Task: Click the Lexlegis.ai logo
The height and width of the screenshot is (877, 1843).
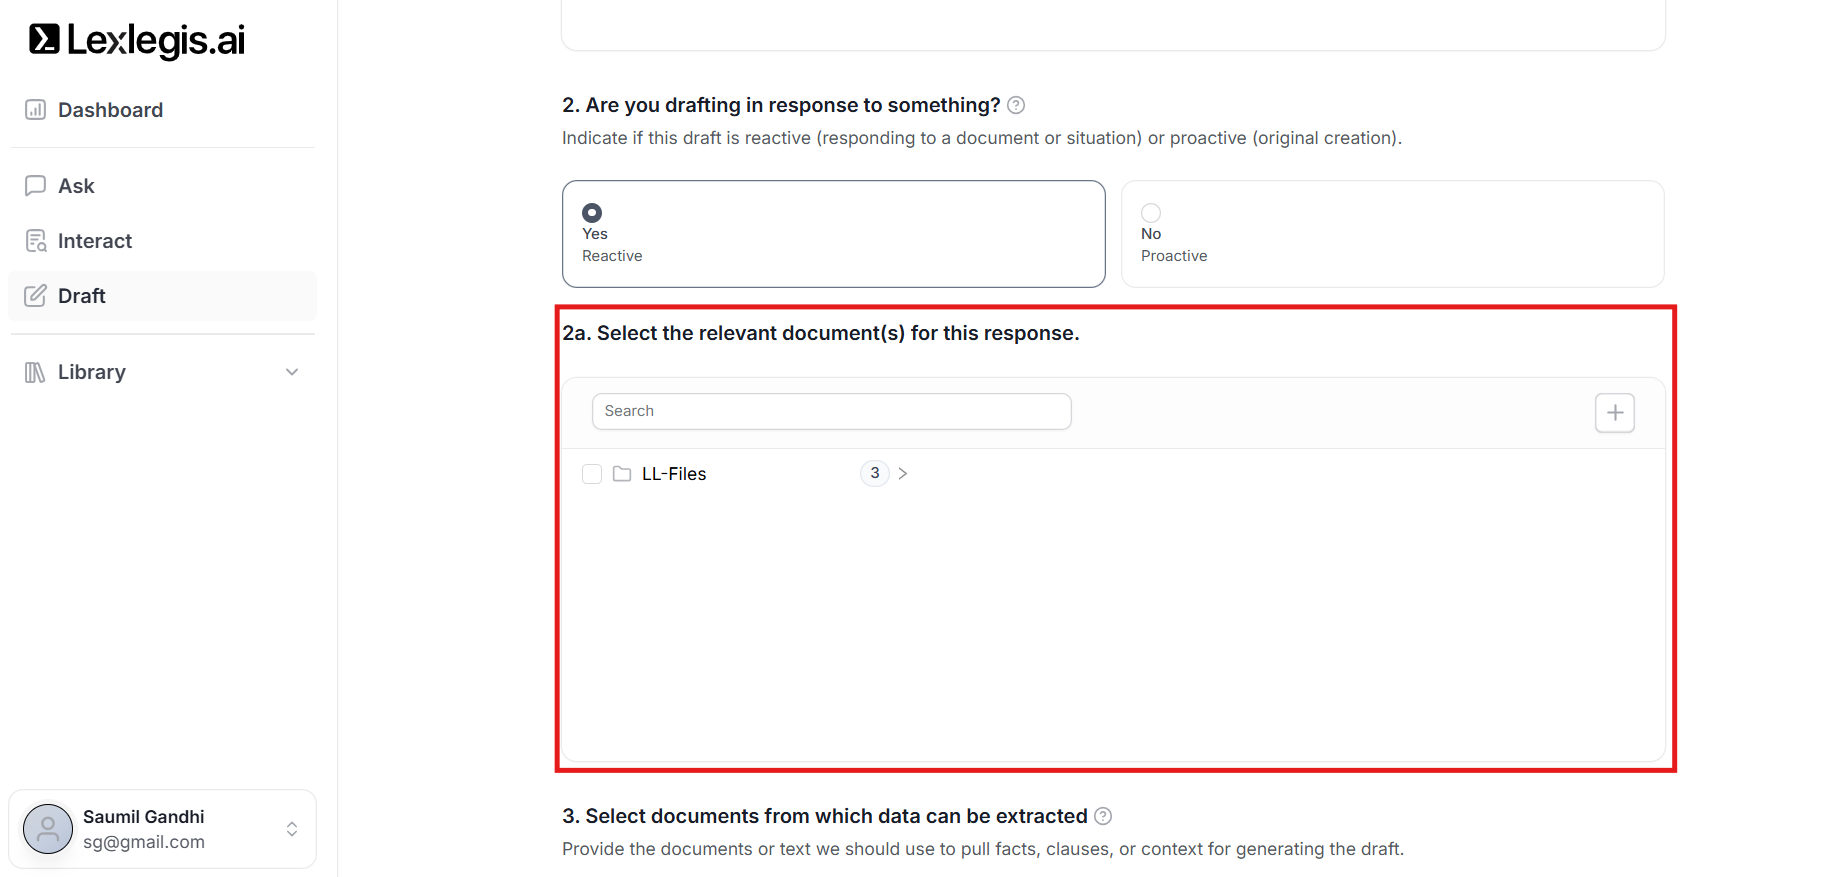Action: (x=137, y=40)
